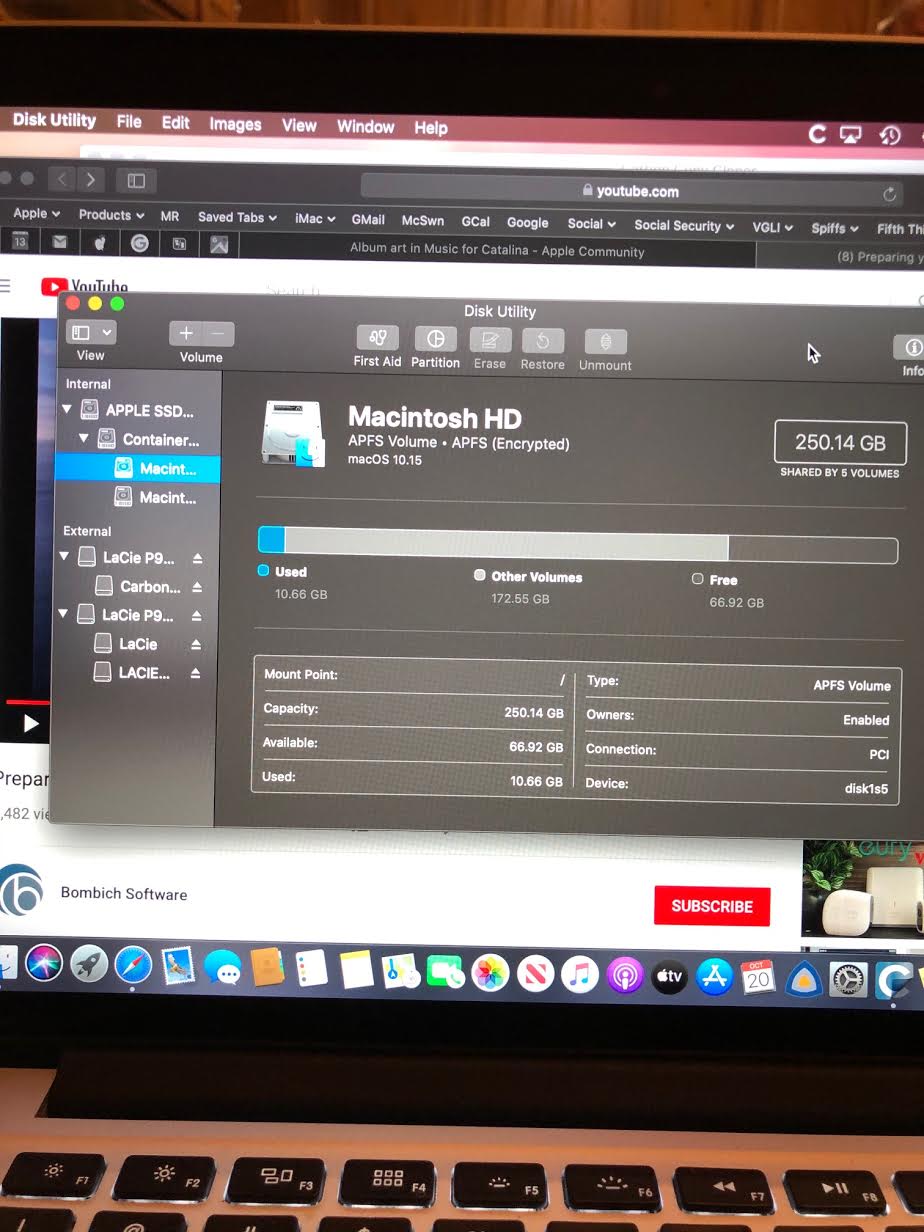The height and width of the screenshot is (1232, 924).
Task: Open the View menu in menu bar
Action: pyautogui.click(x=299, y=125)
